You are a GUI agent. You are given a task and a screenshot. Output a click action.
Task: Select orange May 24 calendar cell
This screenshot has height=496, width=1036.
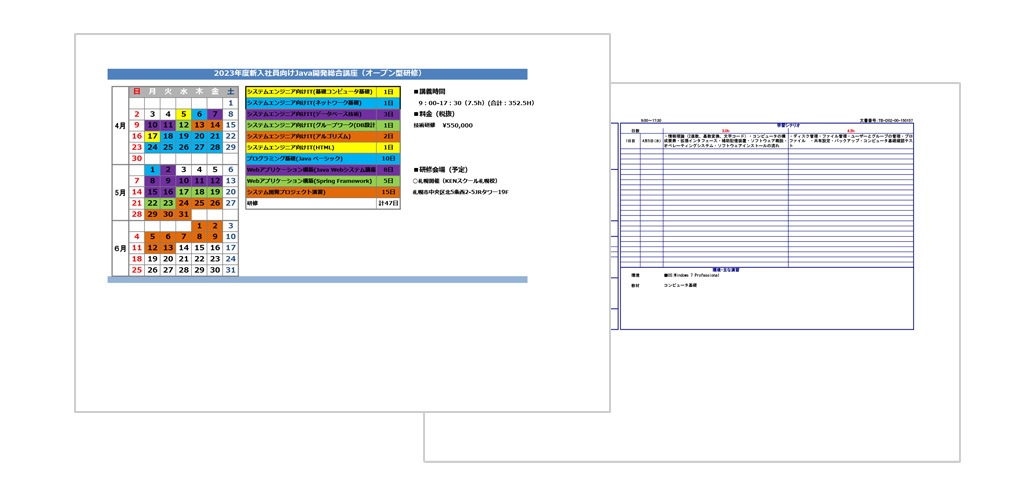184,203
